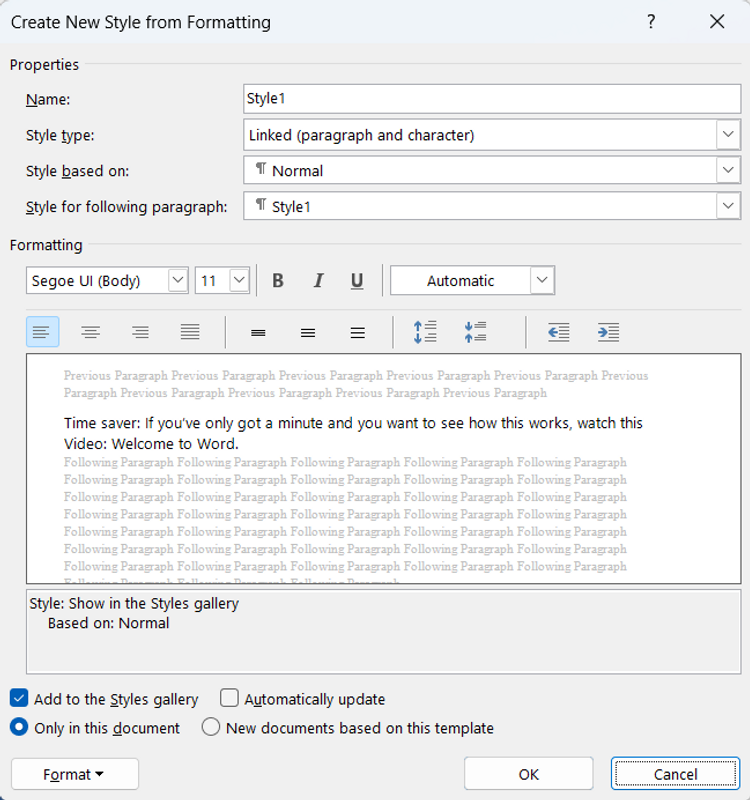750x800 pixels.
Task: Enable Automatically update checkbox
Action: click(229, 698)
